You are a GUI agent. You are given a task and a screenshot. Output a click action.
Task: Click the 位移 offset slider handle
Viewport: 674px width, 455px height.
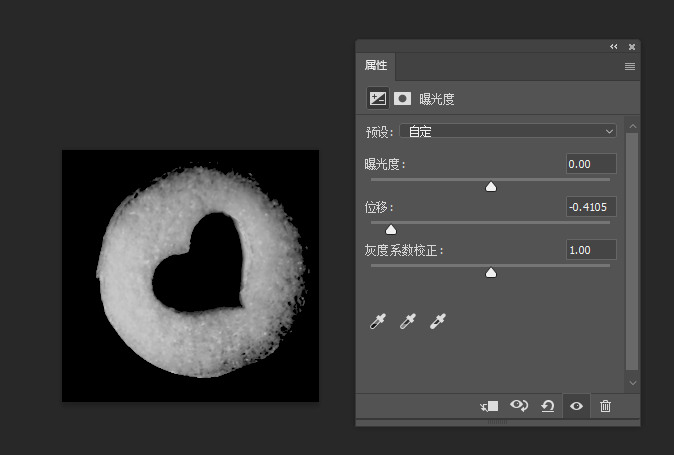(391, 230)
